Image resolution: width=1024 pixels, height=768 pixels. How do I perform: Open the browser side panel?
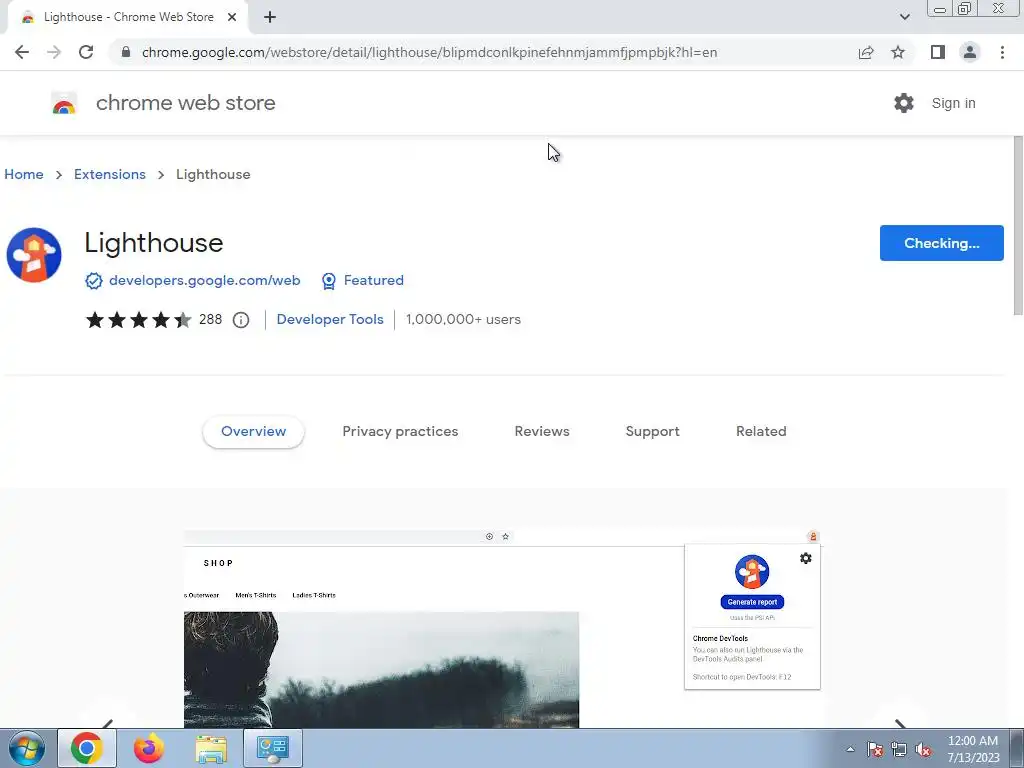(x=938, y=52)
